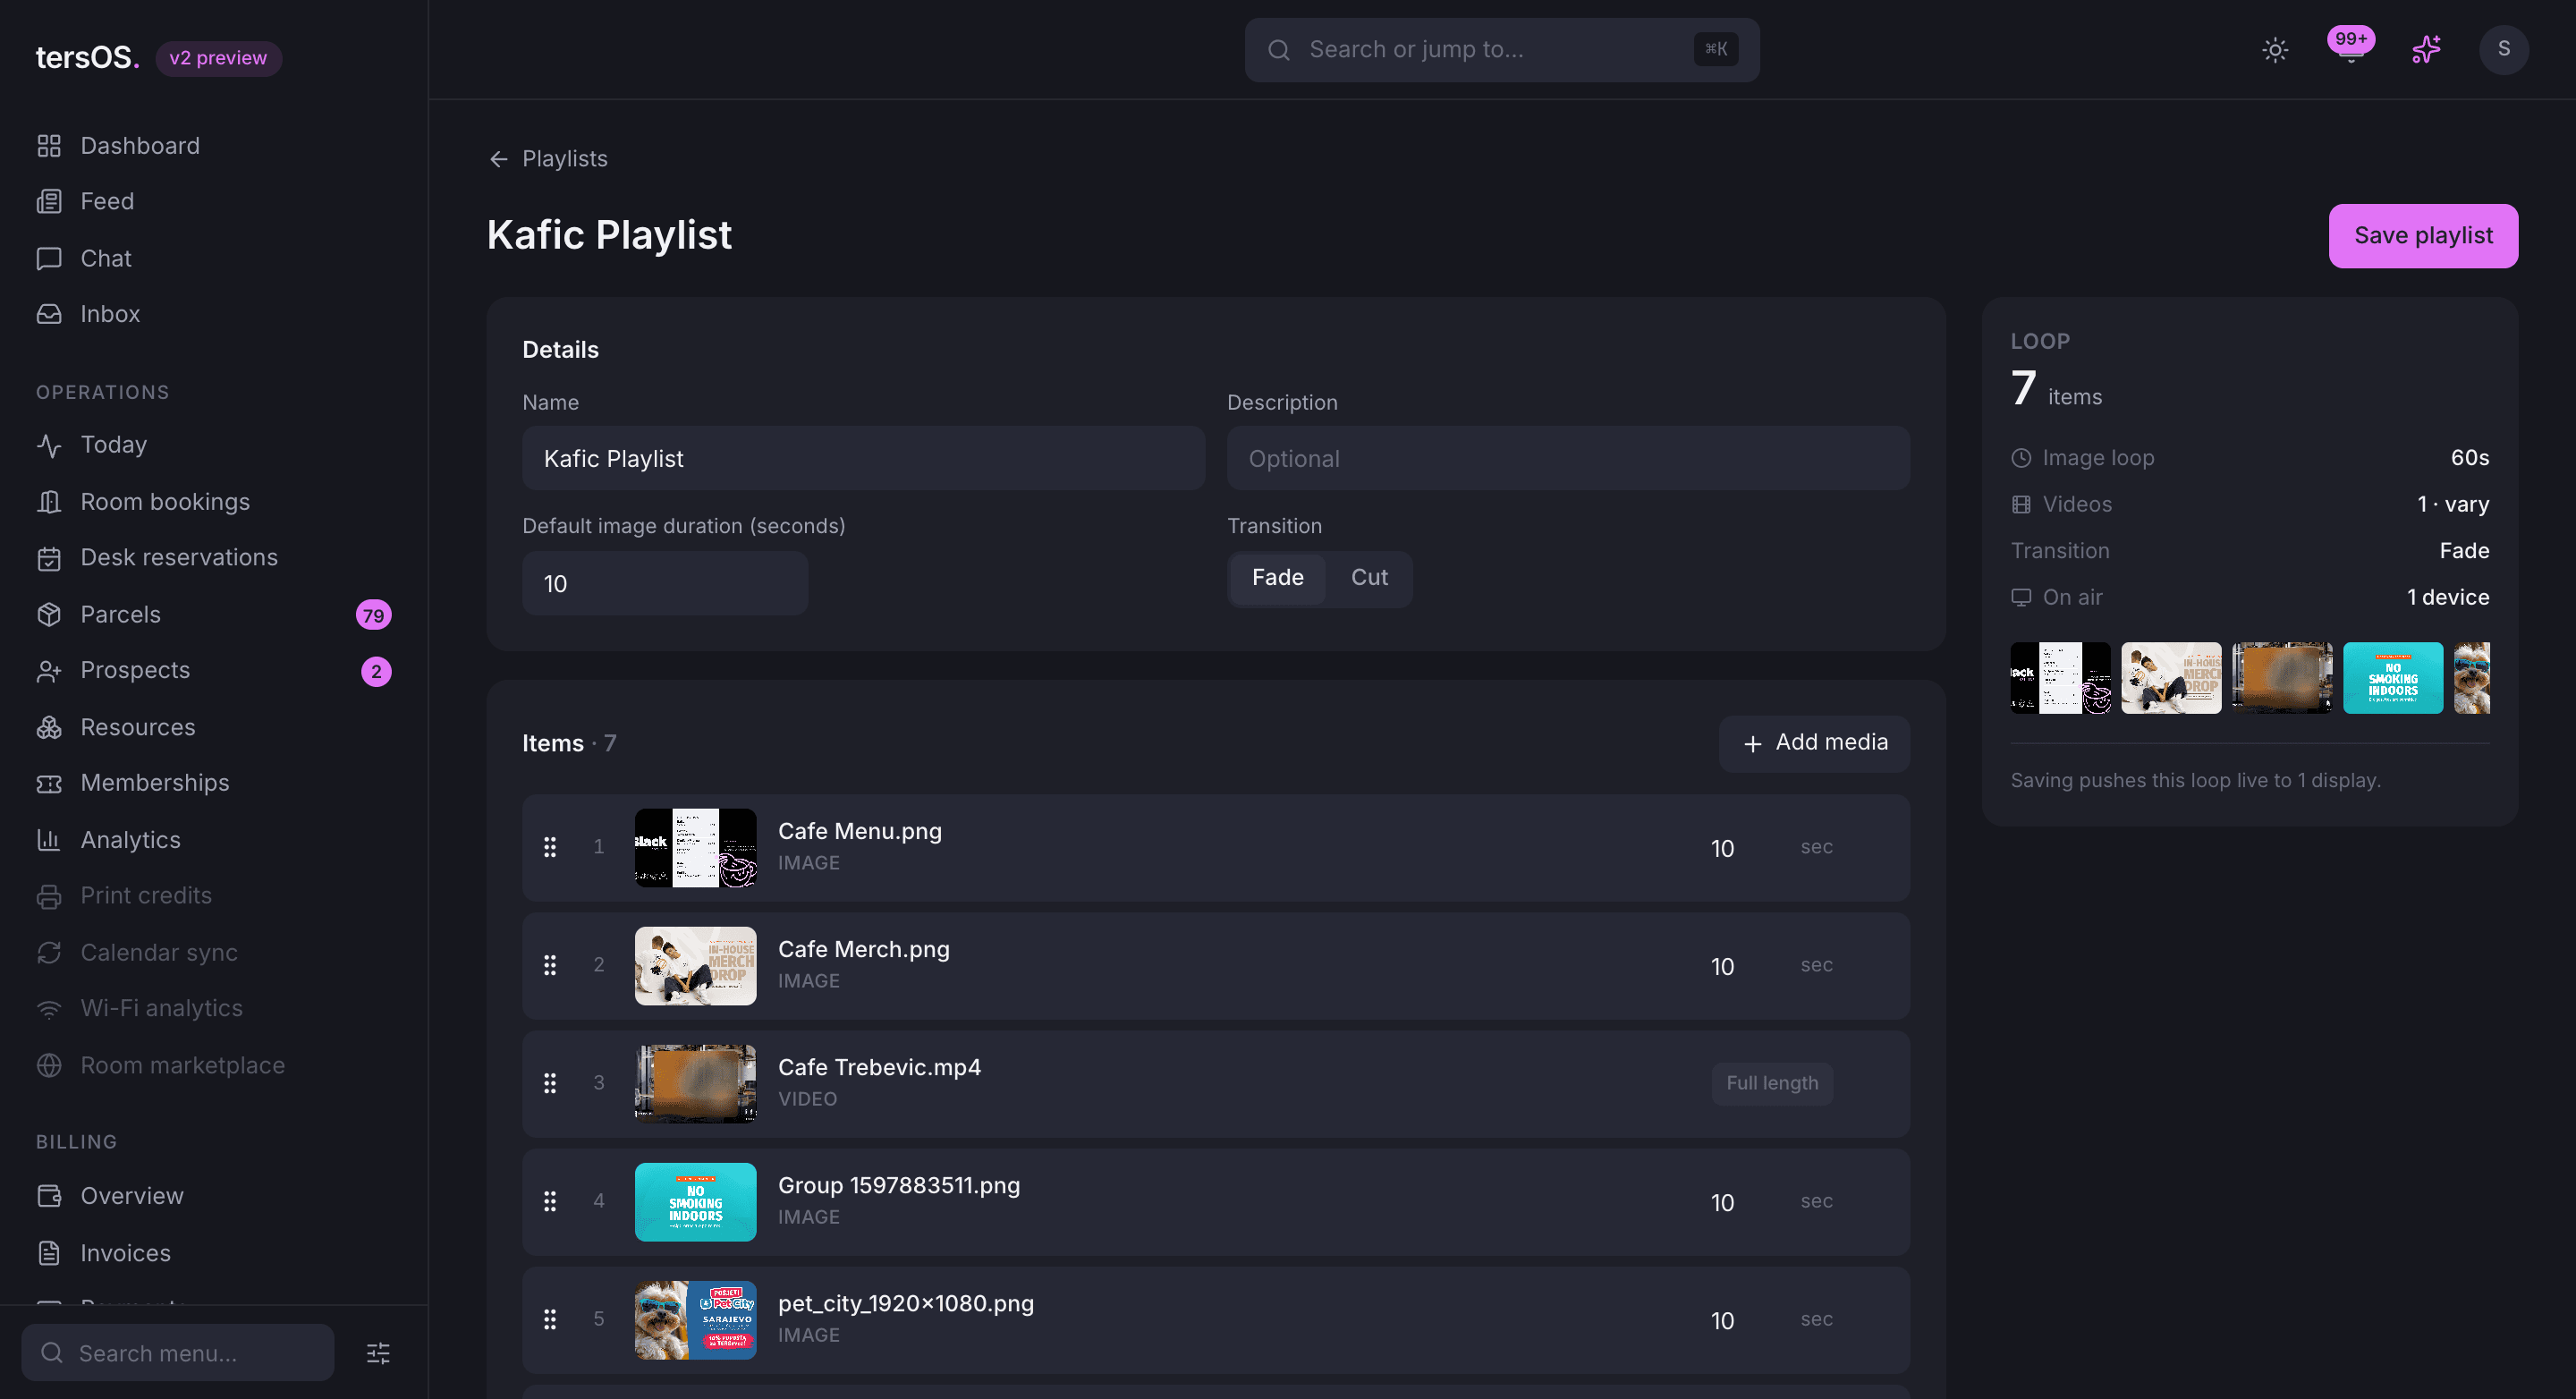Select the Cut transition option
This screenshot has height=1399, width=2576.
pos(1369,578)
